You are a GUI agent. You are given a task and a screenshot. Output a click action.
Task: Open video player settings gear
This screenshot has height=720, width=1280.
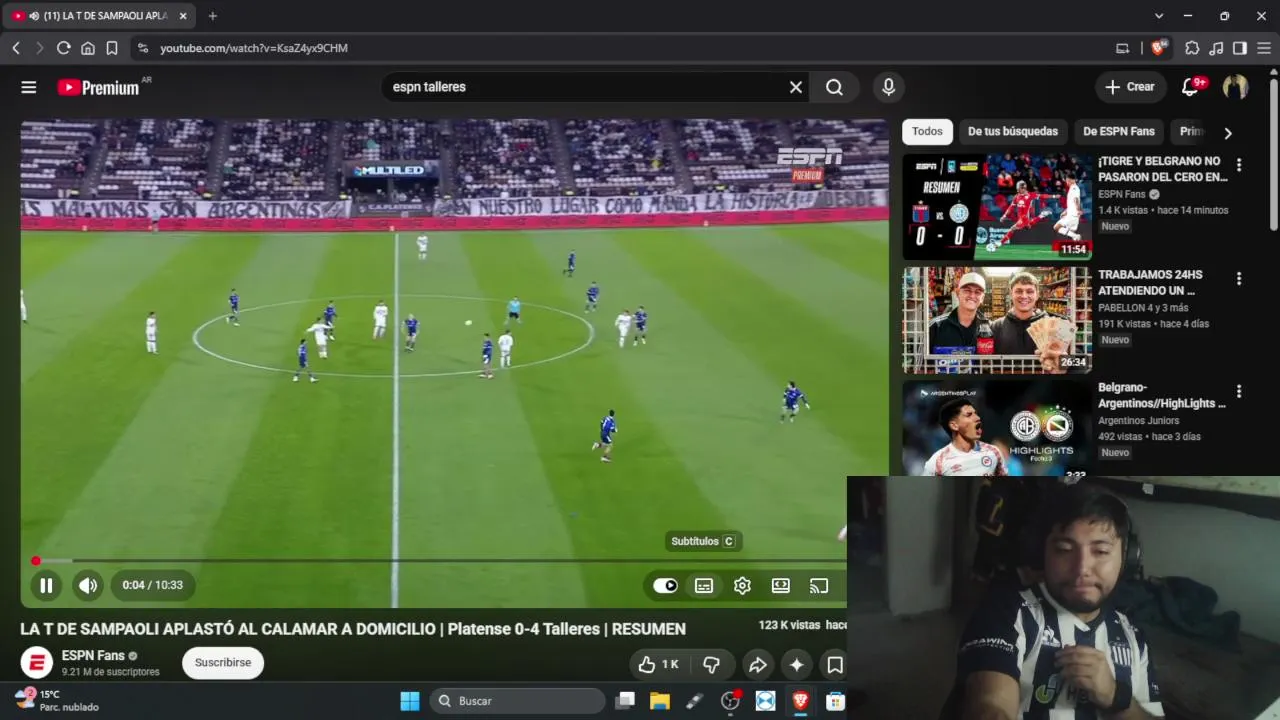(x=742, y=586)
